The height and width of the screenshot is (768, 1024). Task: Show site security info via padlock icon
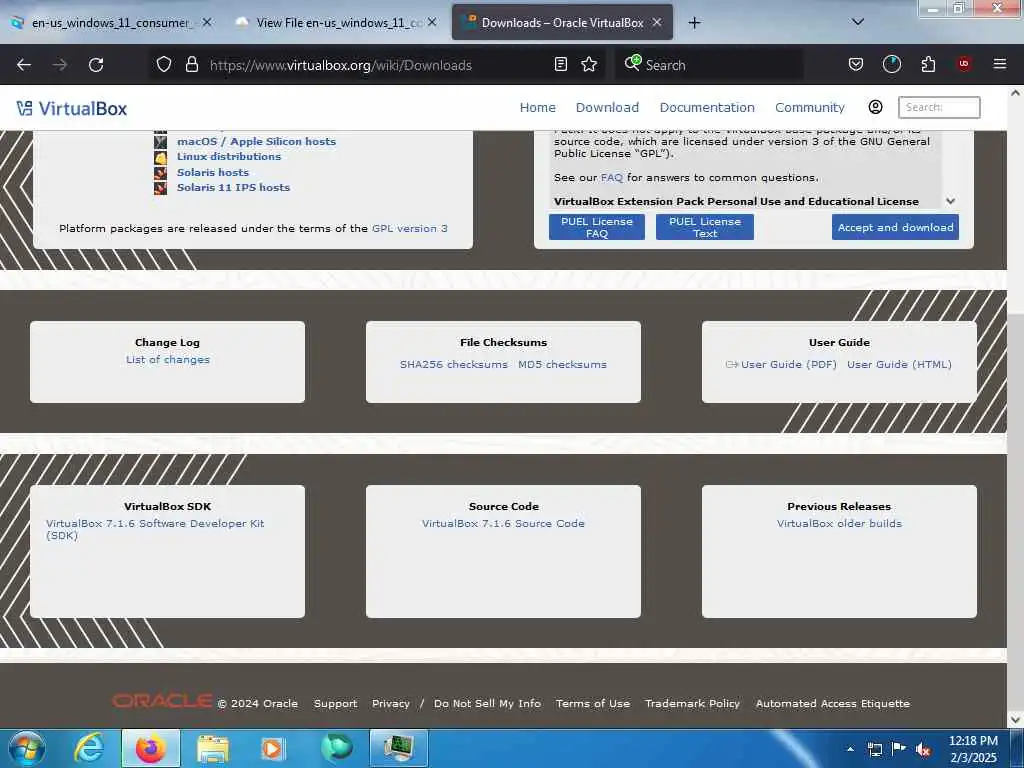pyautogui.click(x=191, y=65)
